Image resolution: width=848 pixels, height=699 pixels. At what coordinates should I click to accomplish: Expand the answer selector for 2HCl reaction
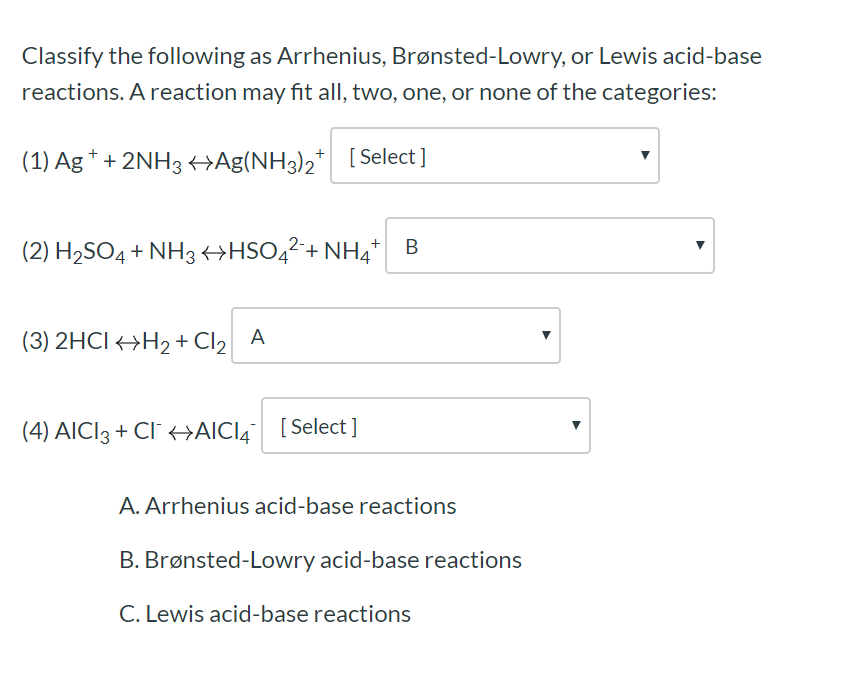coord(396,336)
